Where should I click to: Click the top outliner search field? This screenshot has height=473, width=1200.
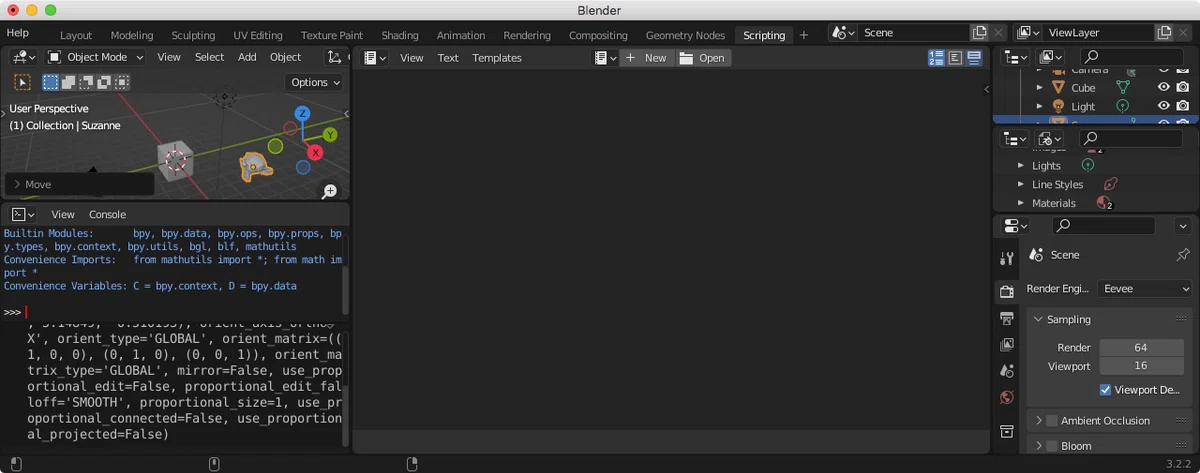coord(1131,57)
